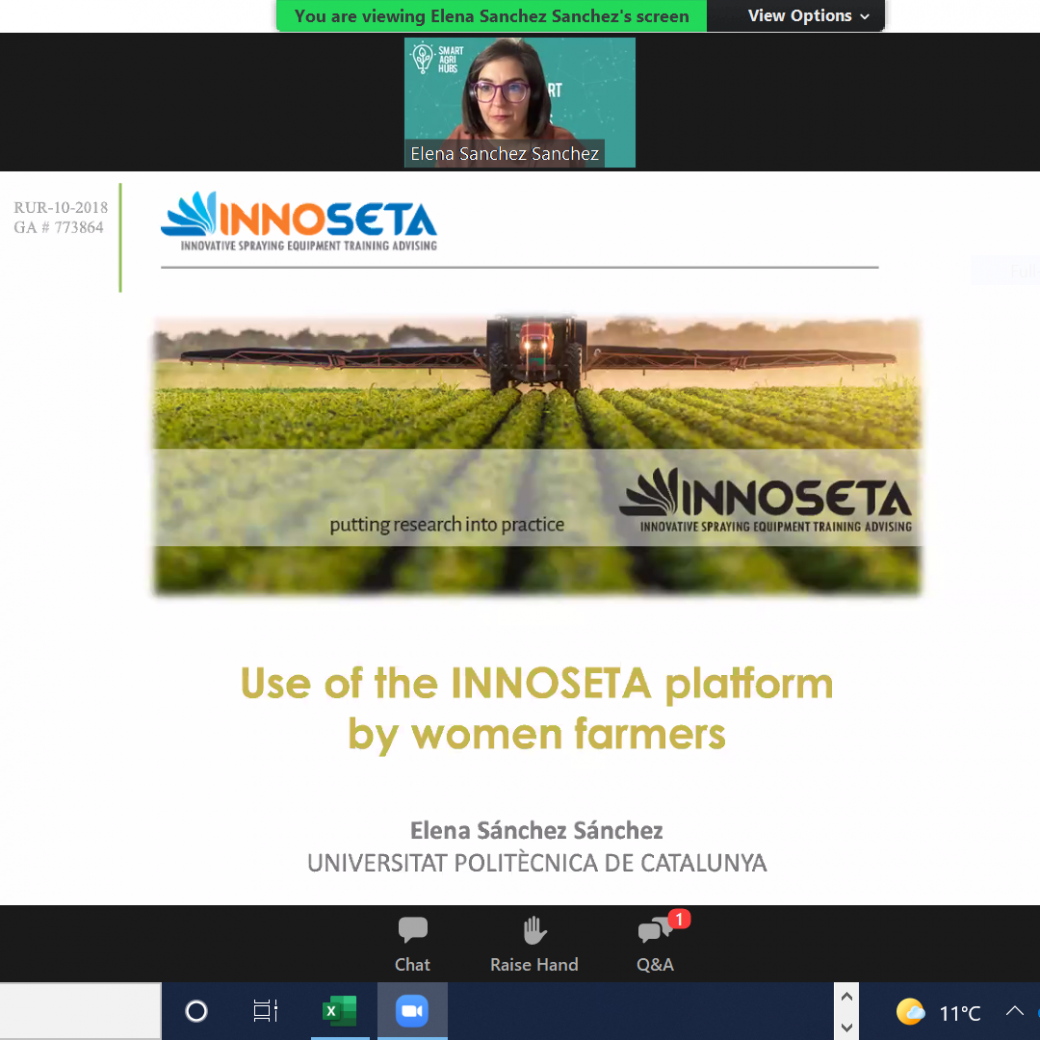1040x1040 pixels.
Task: Click the green screen-sharing notice banner
Action: tap(491, 16)
